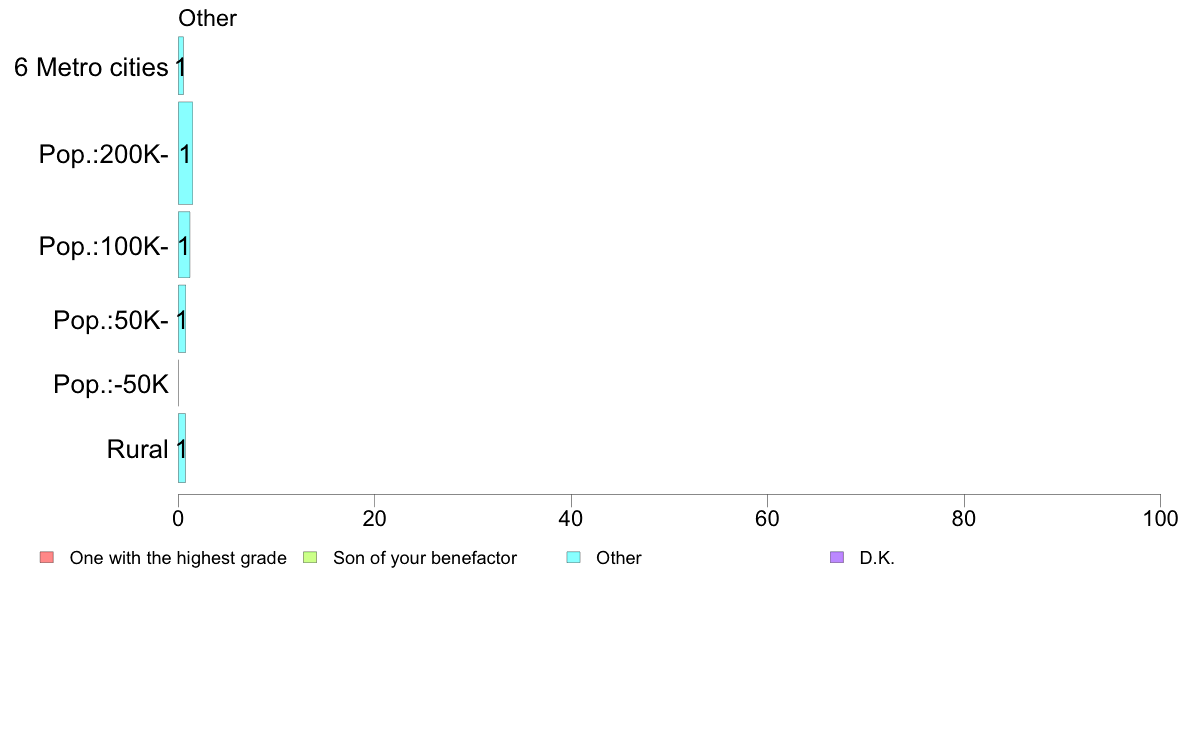Click the 'Rural' axis label
Viewport: 1188px width, 736px height.
coord(137,449)
